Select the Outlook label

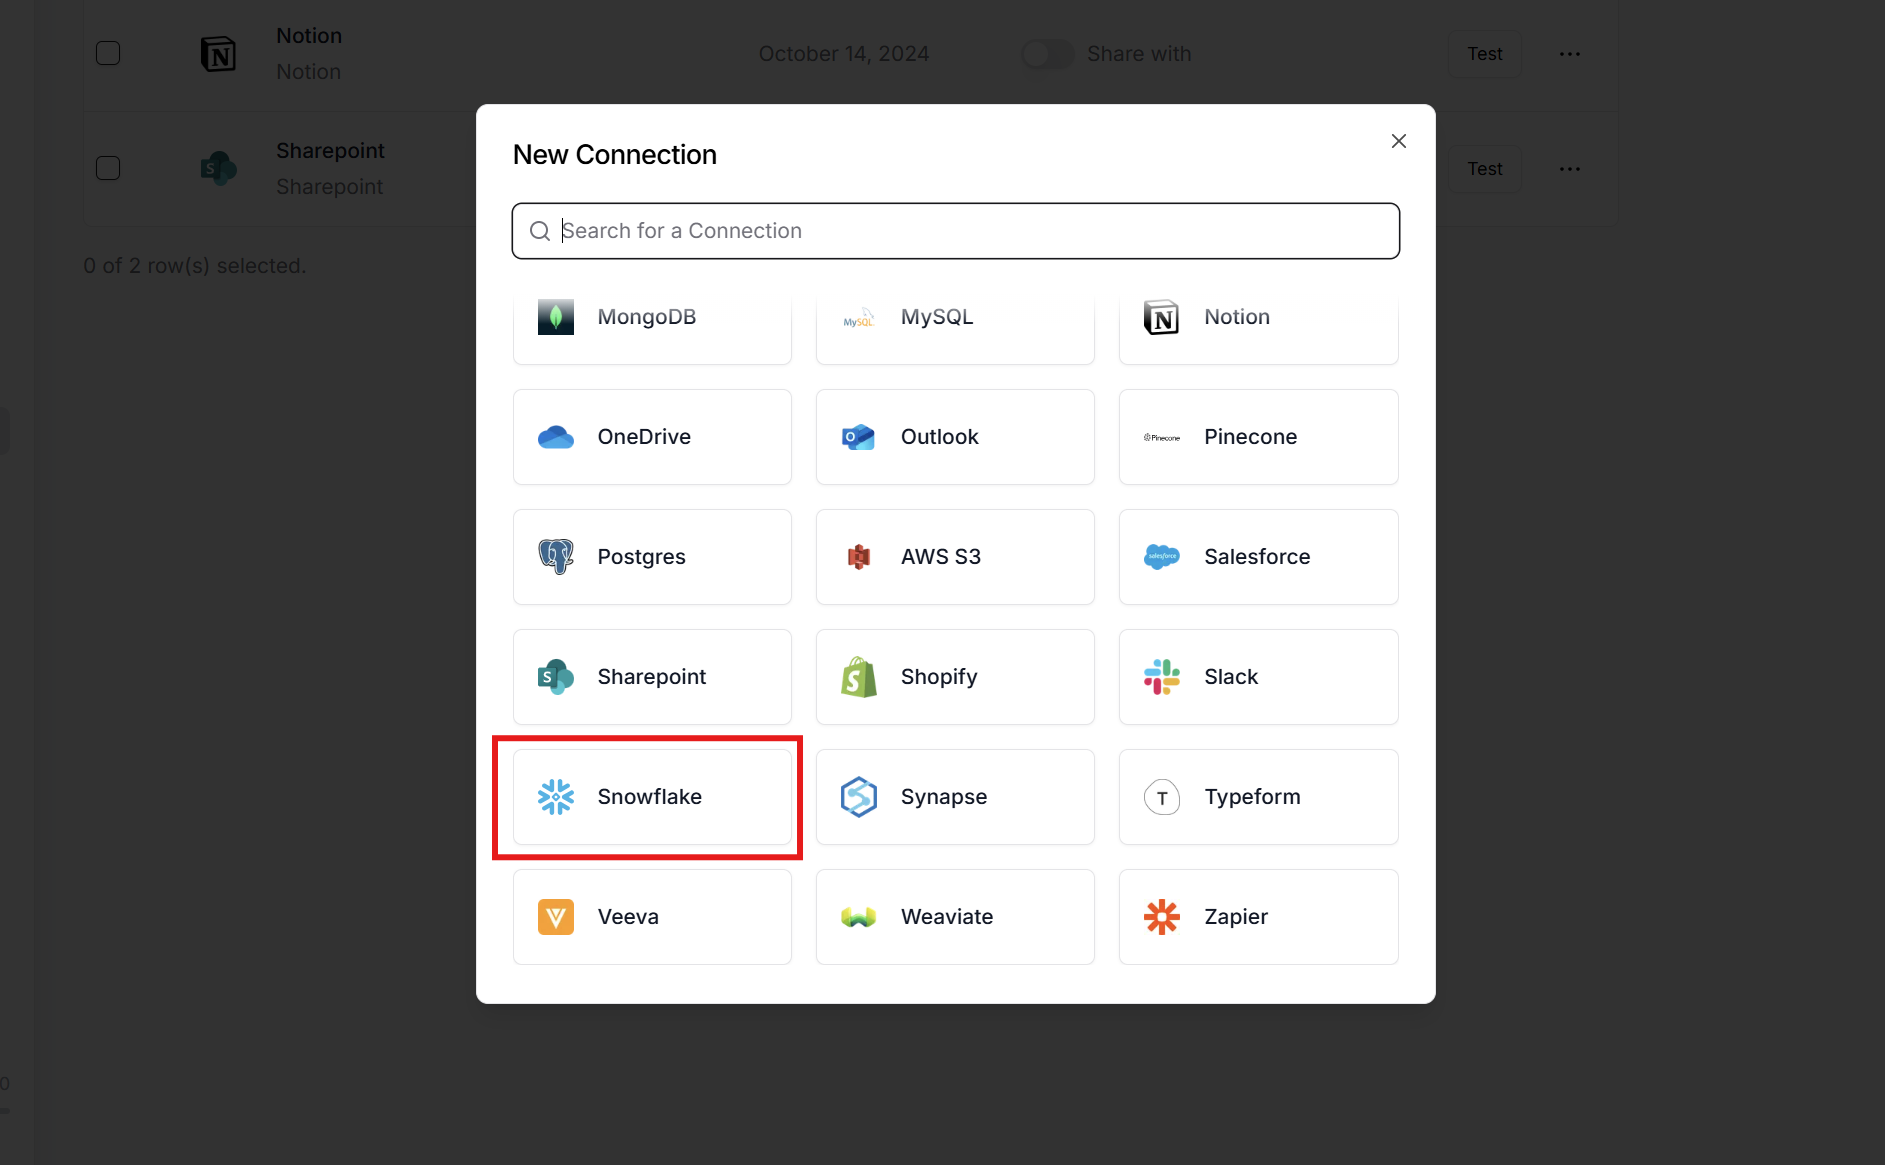[x=940, y=437]
